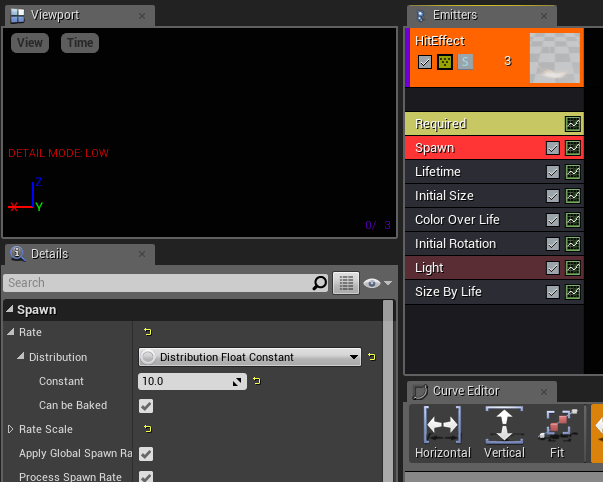Image resolution: width=603 pixels, height=482 pixels.
Task: Click the Viewport tab icon
Action: pyautogui.click(x=17, y=15)
